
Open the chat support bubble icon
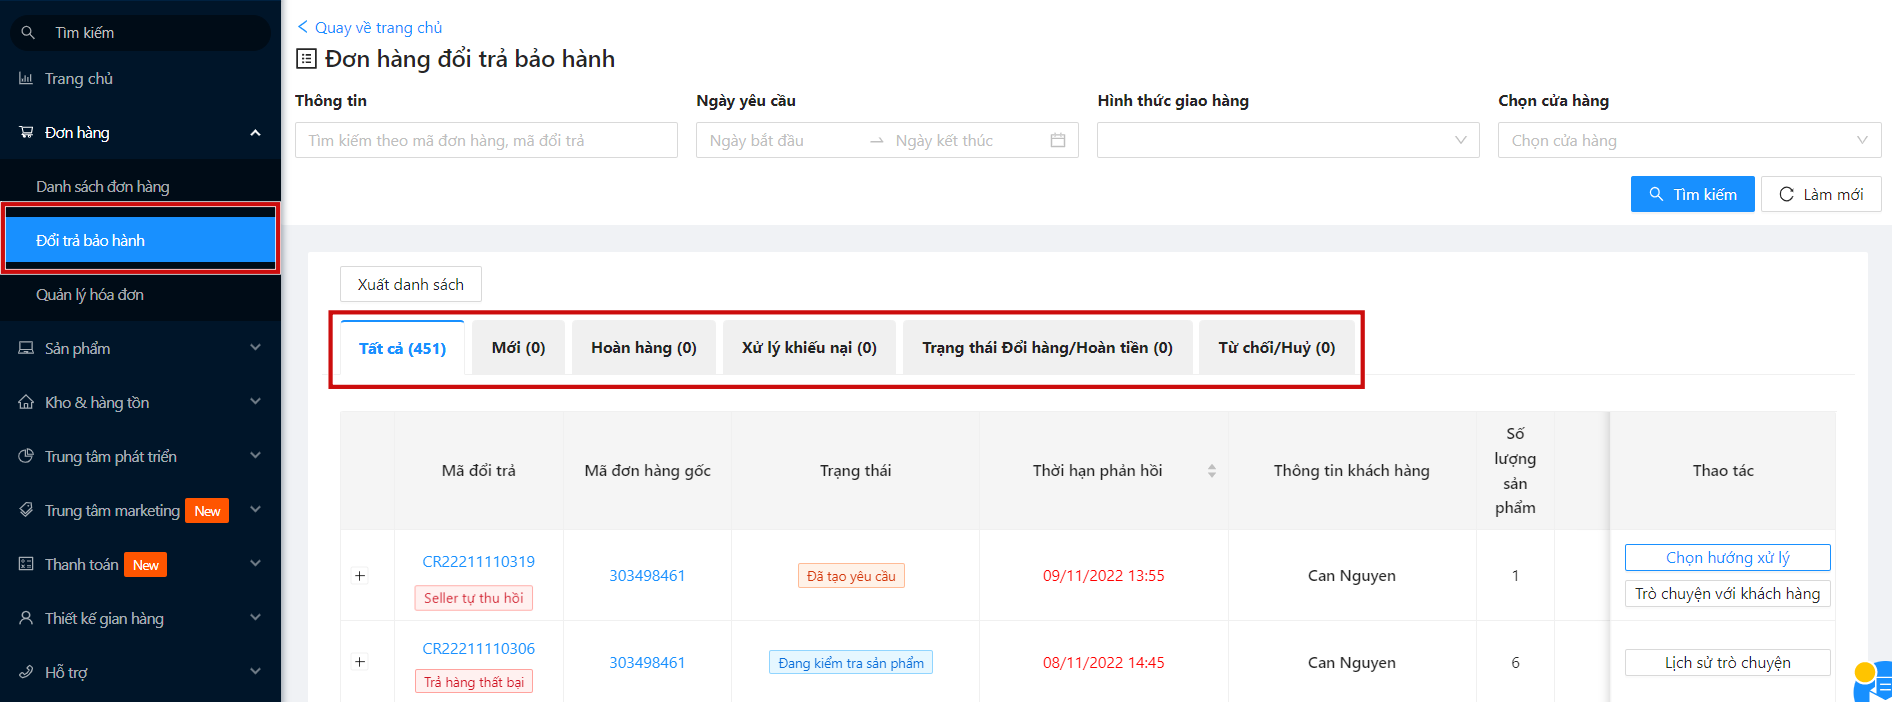tap(1870, 680)
